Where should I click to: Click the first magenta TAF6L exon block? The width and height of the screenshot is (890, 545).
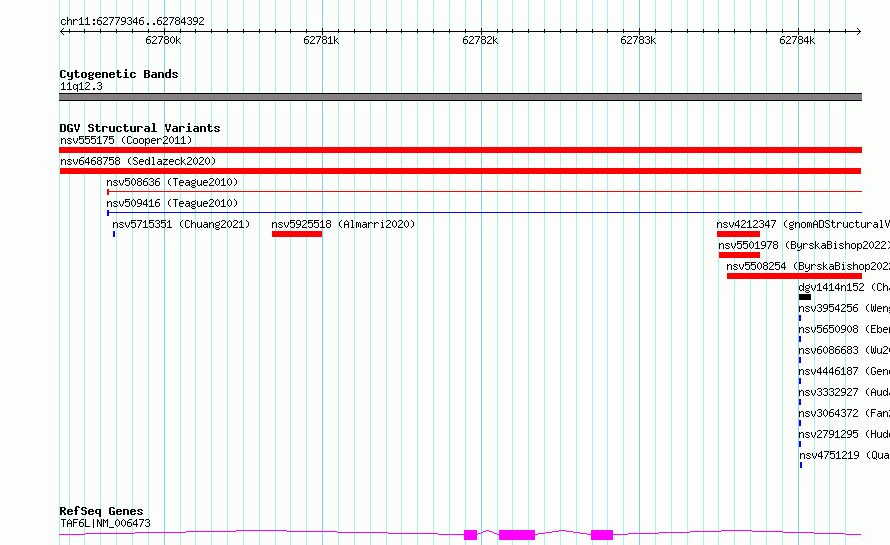(471, 535)
